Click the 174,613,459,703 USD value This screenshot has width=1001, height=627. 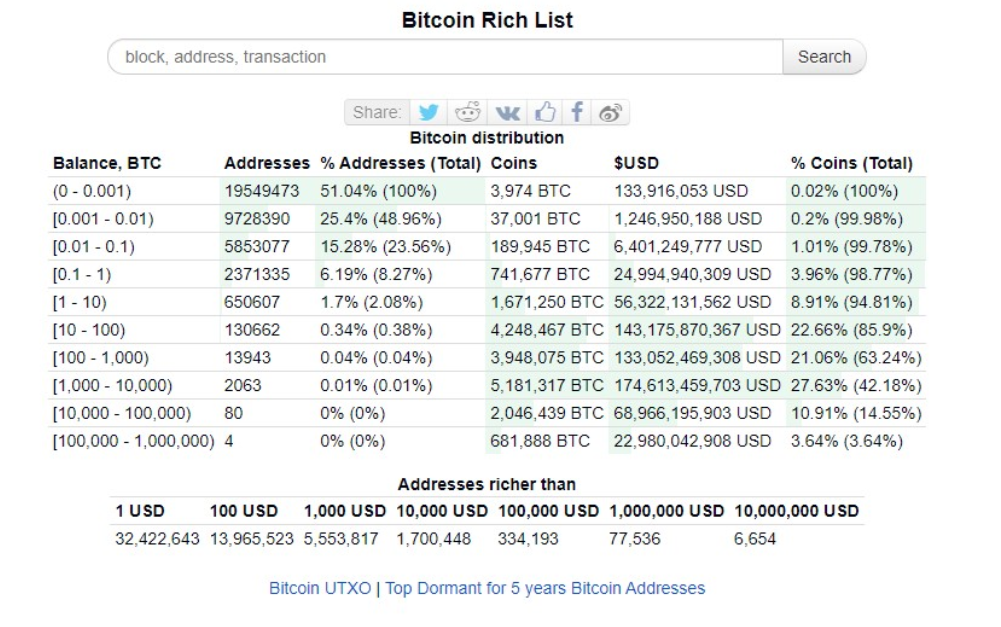(698, 386)
